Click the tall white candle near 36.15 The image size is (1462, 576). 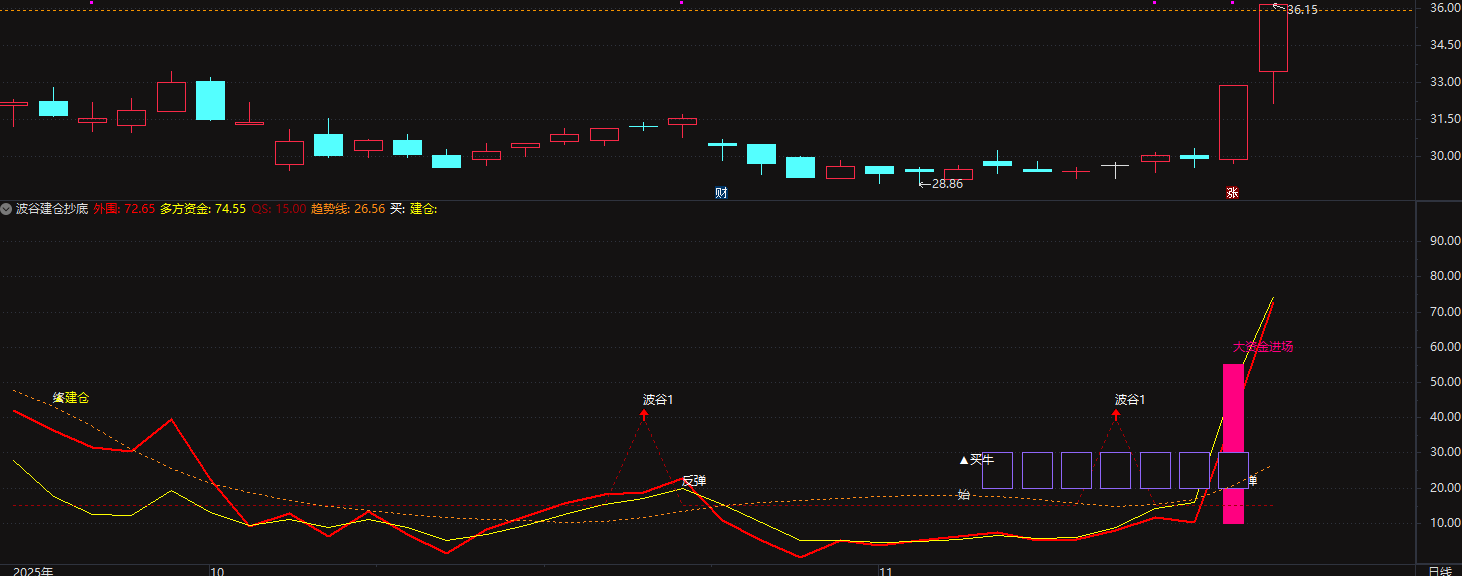1273,38
